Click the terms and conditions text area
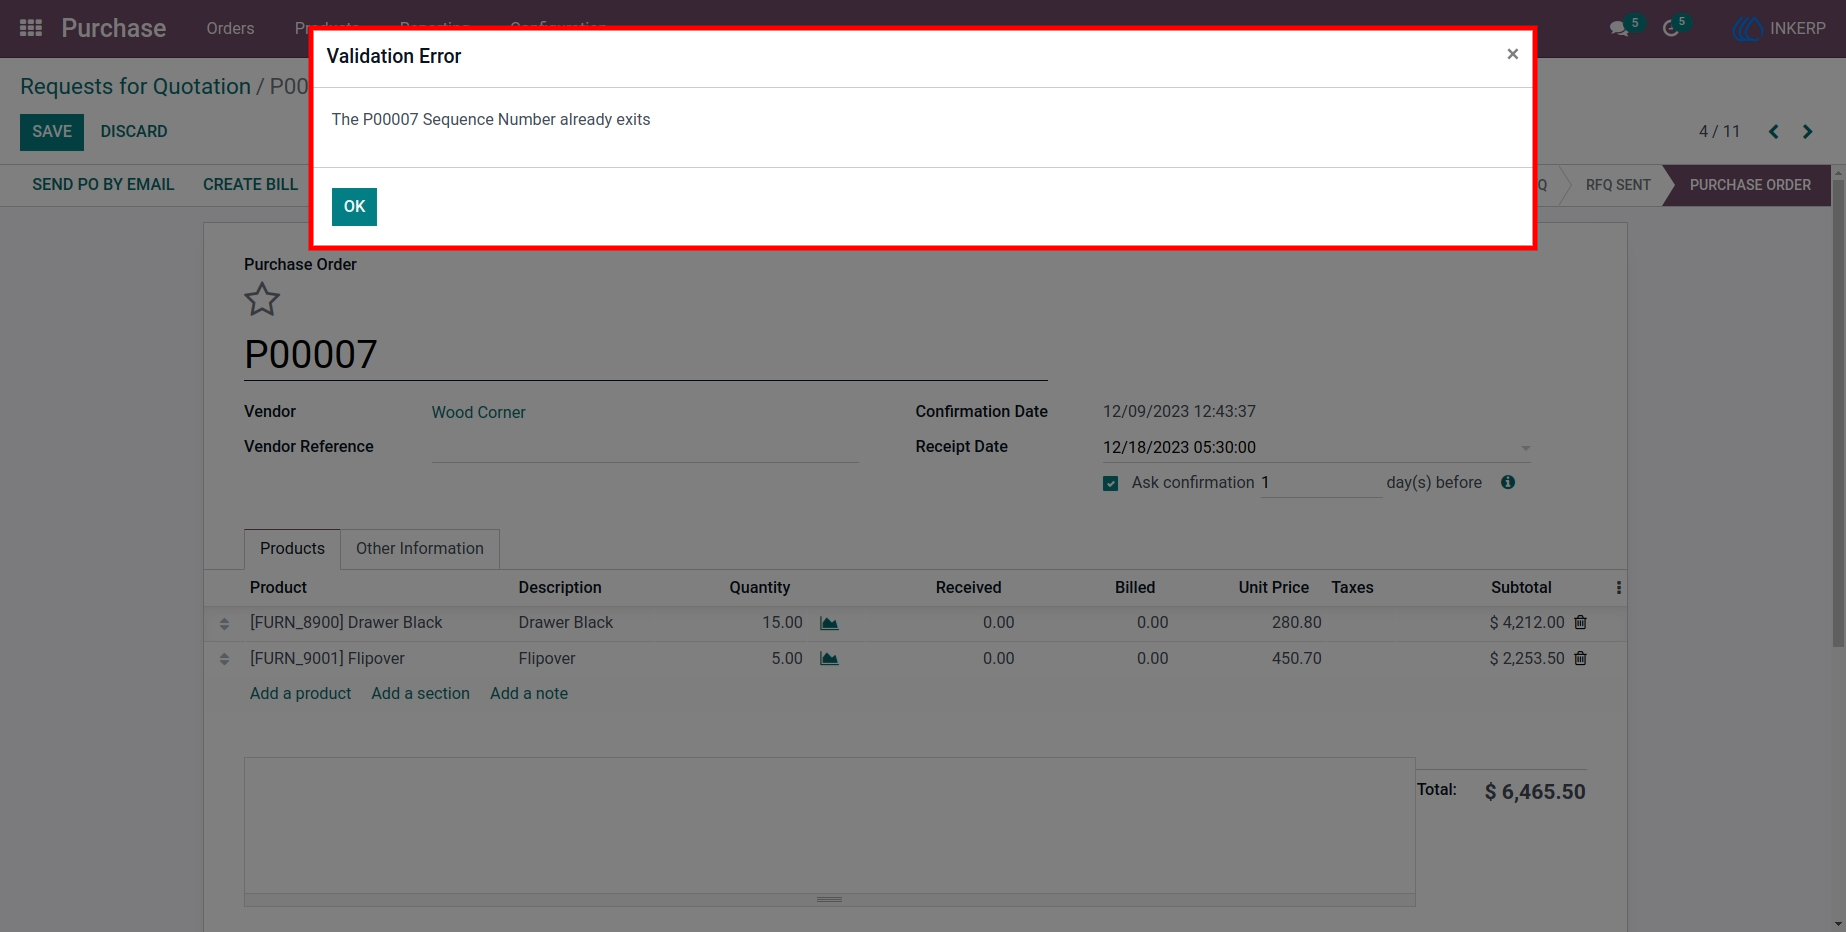Viewport: 1846px width, 932px height. 829,825
